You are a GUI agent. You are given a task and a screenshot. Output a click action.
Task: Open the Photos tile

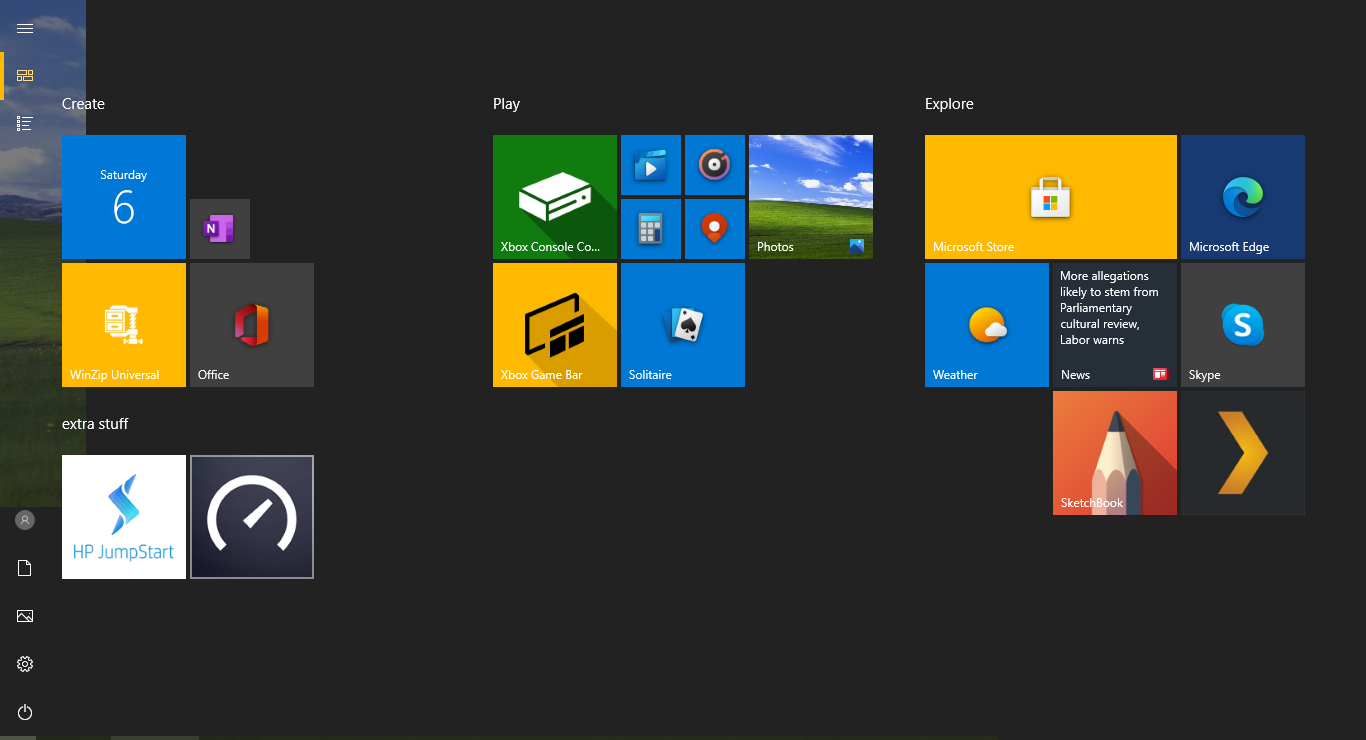point(811,197)
